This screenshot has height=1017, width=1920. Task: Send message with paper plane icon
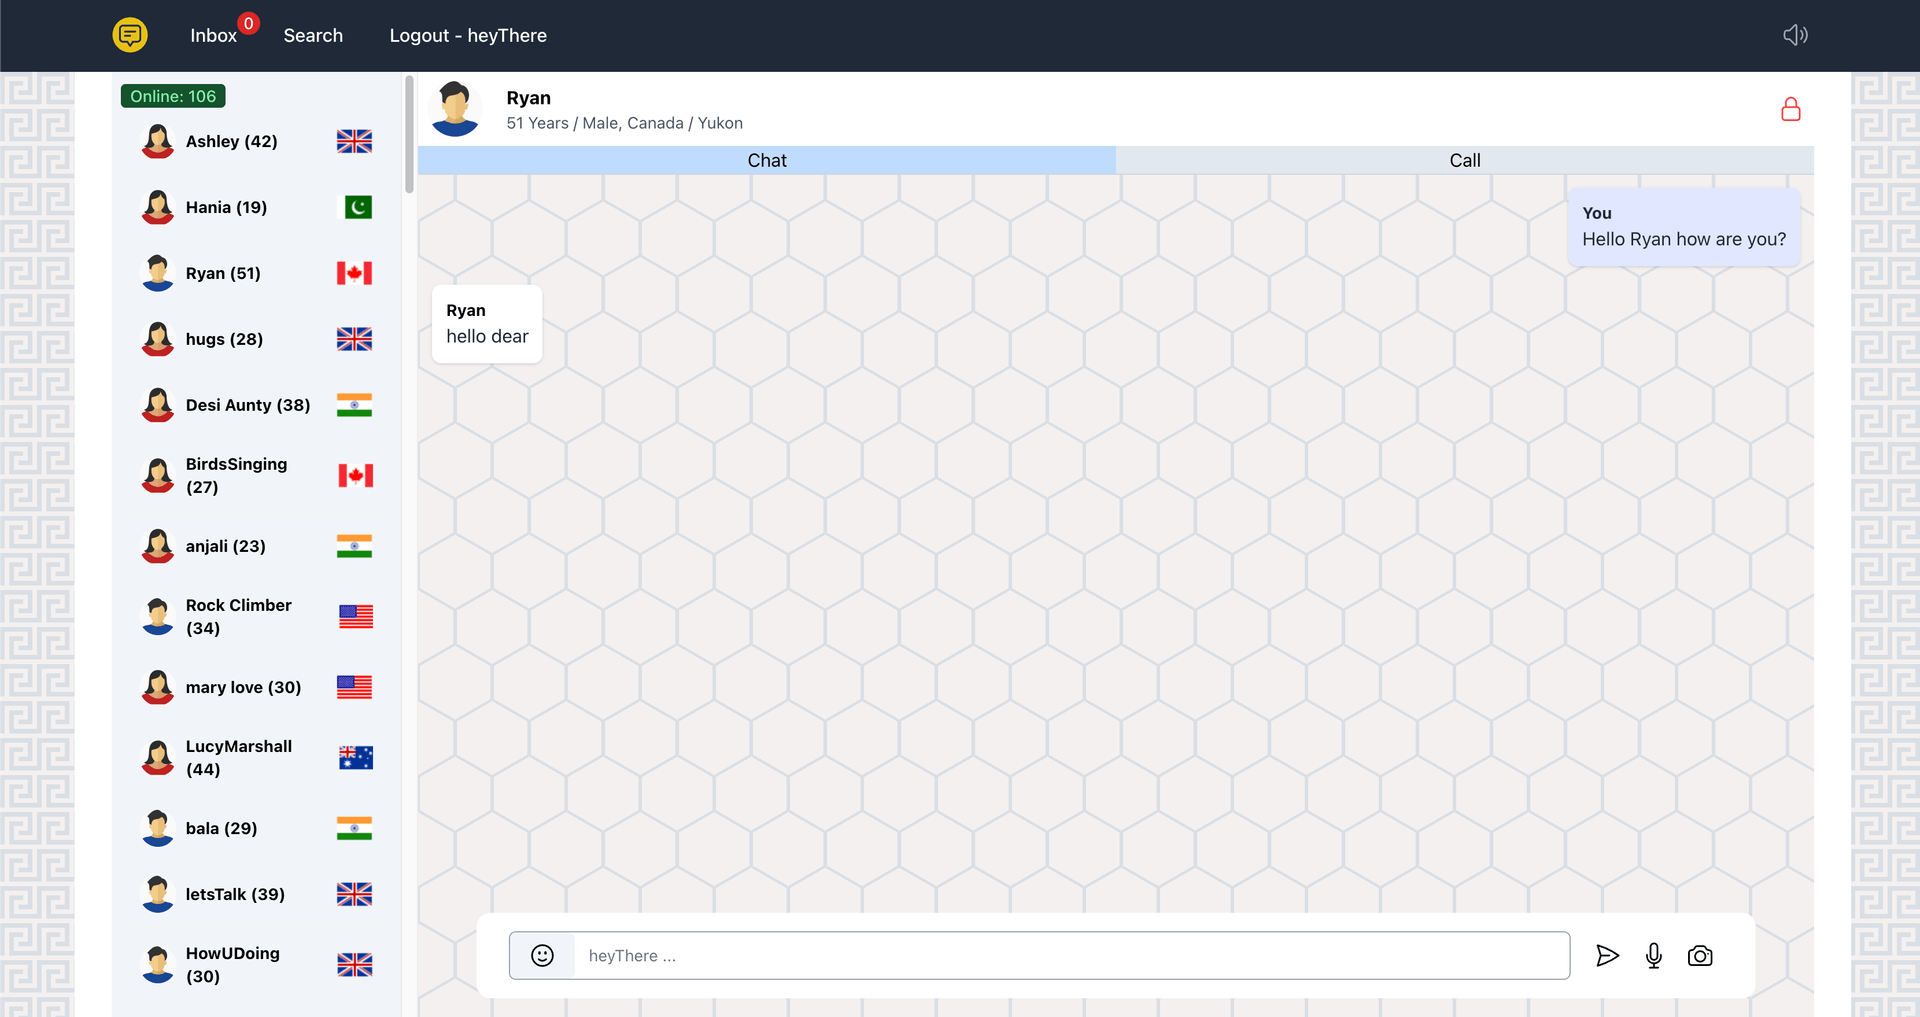[x=1607, y=956]
